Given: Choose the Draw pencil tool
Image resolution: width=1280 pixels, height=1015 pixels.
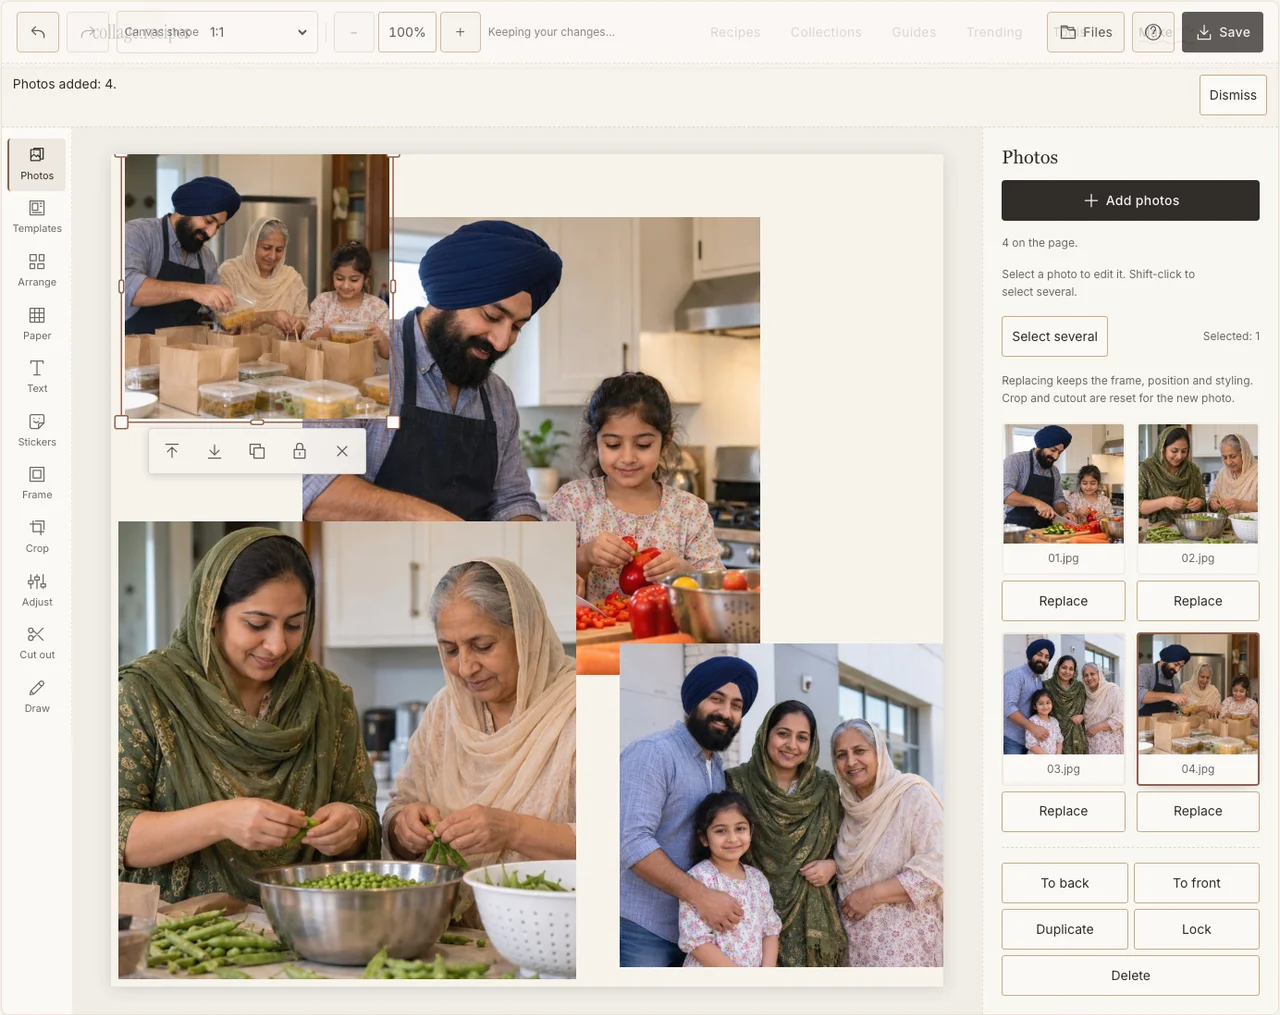Looking at the screenshot, I should click(37, 697).
